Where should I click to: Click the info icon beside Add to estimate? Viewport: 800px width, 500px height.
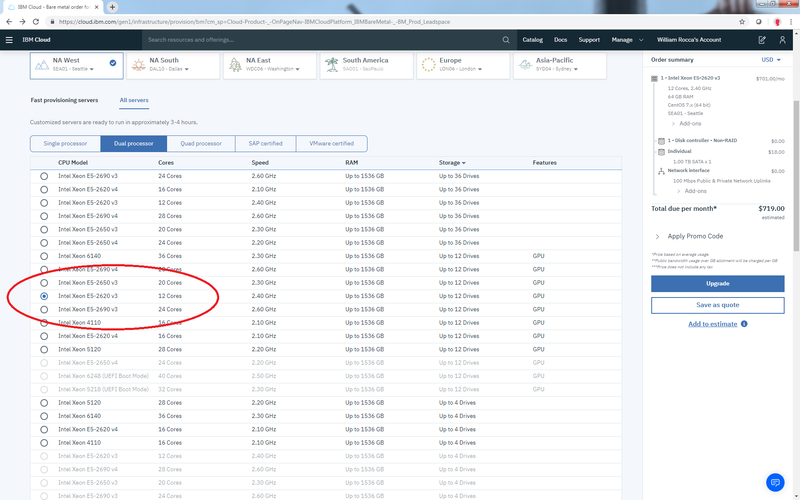(744, 324)
